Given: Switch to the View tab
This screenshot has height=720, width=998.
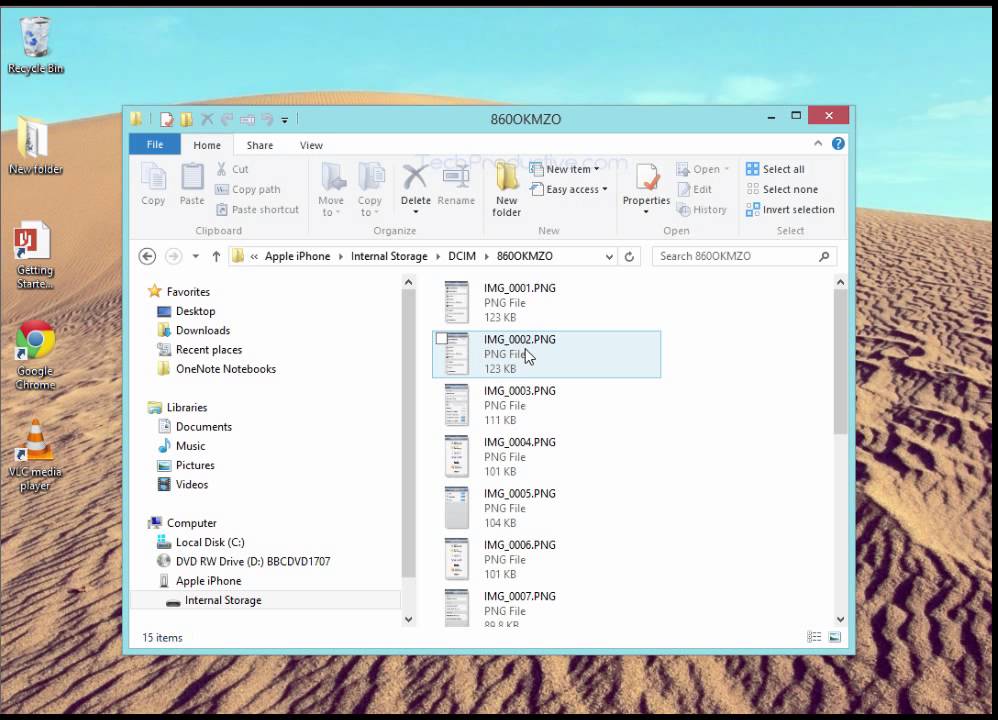Looking at the screenshot, I should (x=311, y=145).
